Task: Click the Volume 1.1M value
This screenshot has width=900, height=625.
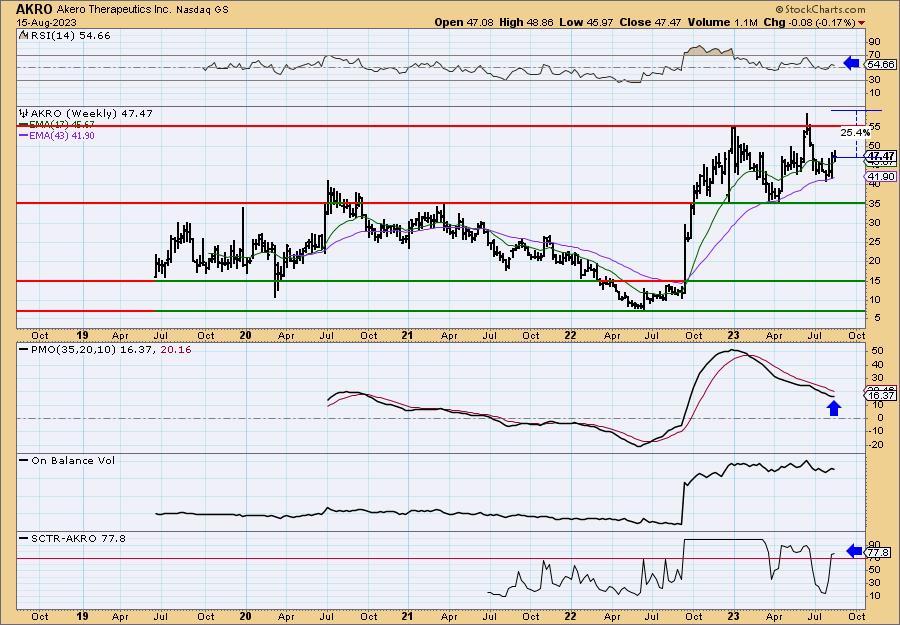Action: click(723, 22)
